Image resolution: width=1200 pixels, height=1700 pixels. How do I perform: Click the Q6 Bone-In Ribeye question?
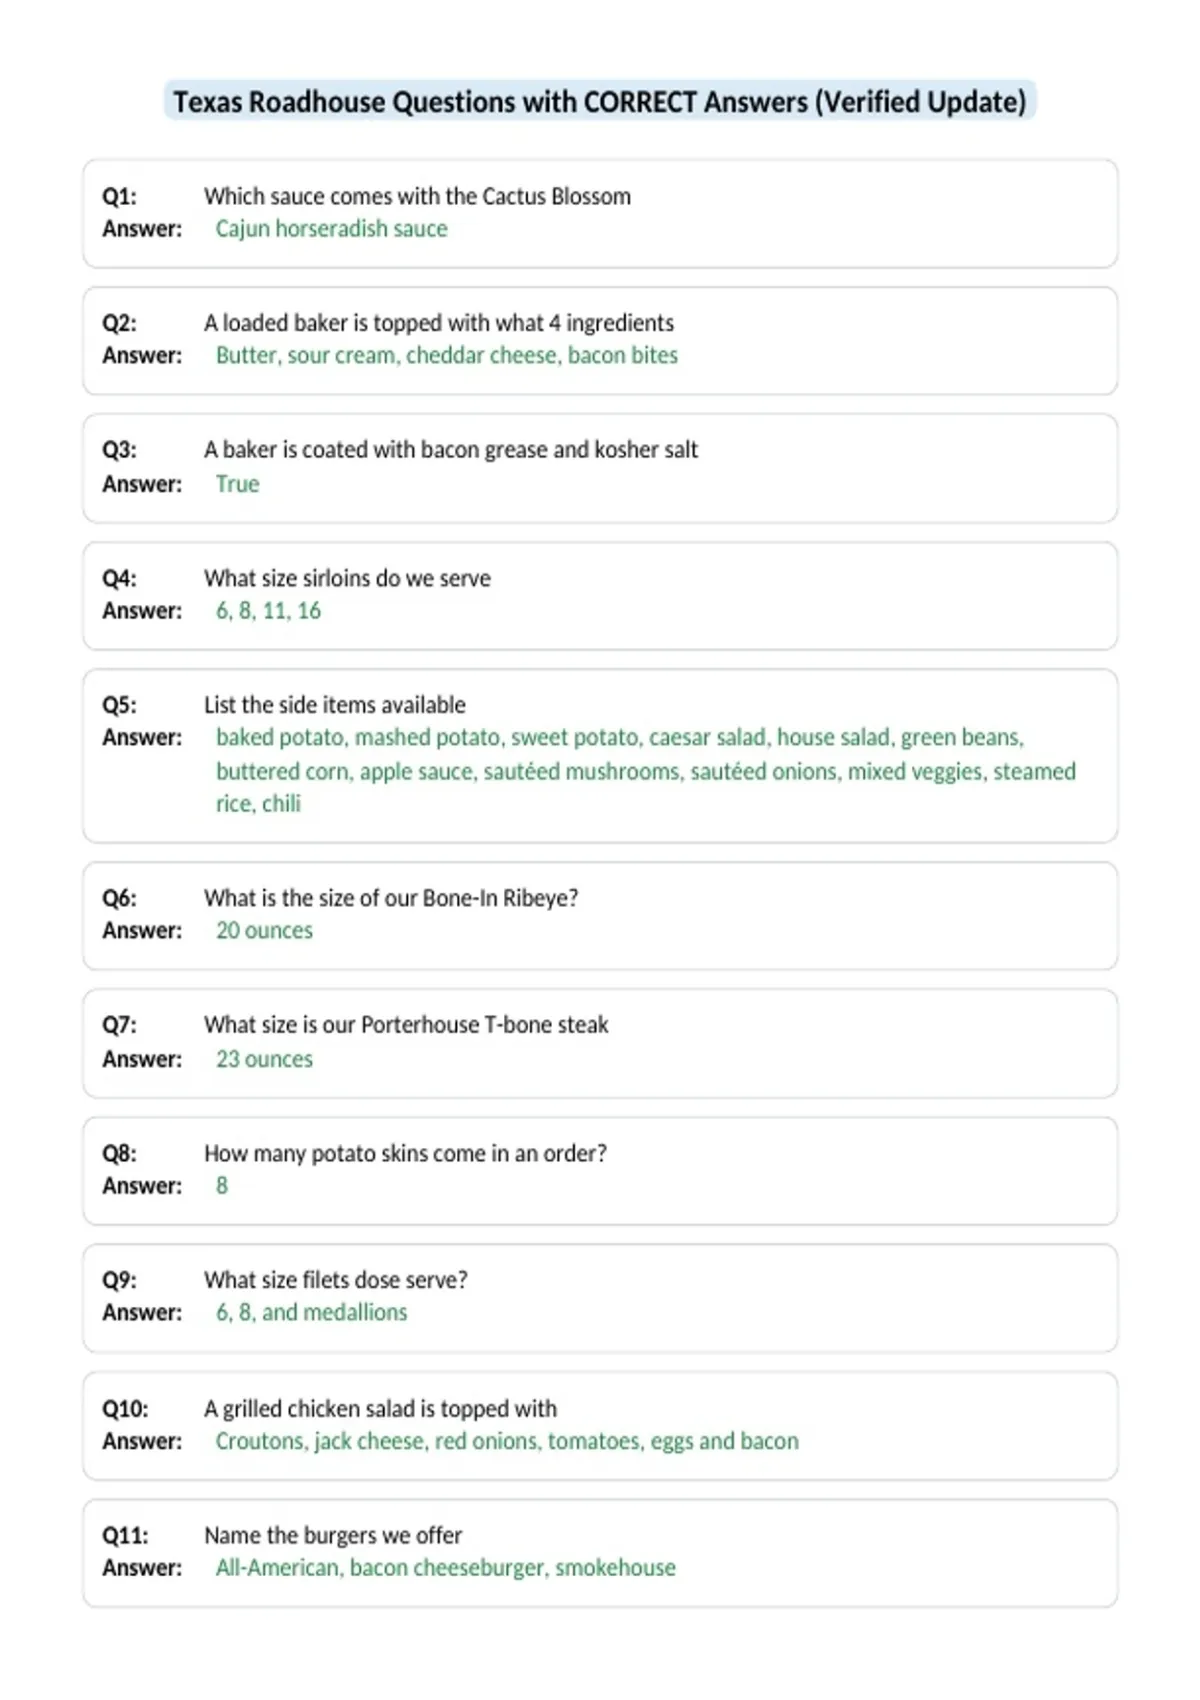point(391,898)
